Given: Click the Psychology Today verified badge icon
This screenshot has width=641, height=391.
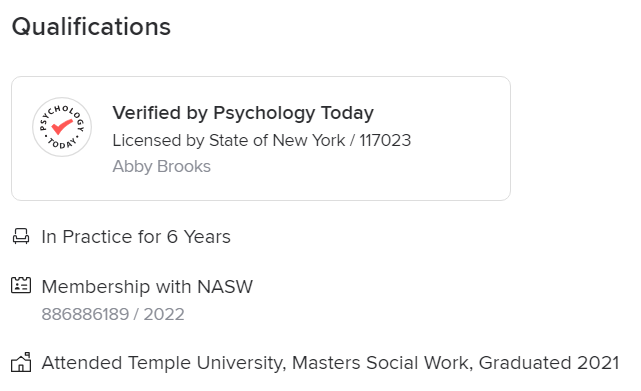Looking at the screenshot, I should tap(62, 127).
